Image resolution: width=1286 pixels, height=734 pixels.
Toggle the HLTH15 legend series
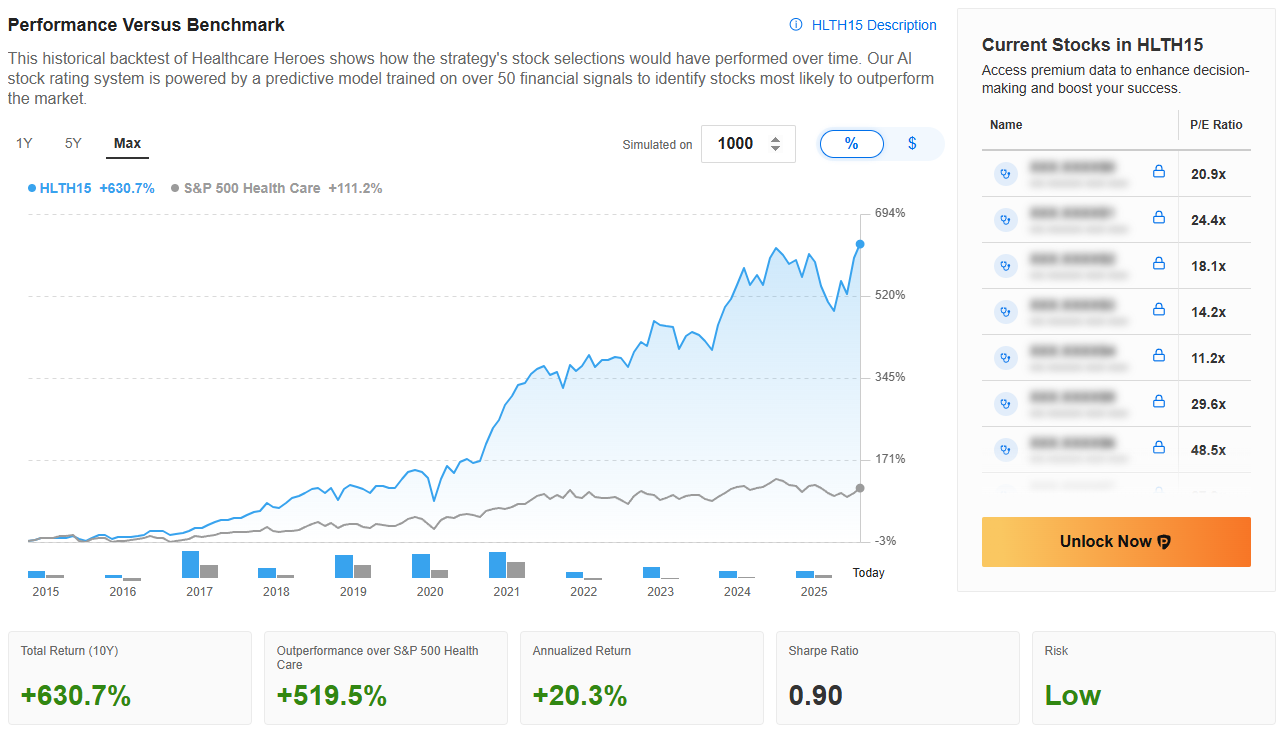(x=91, y=188)
